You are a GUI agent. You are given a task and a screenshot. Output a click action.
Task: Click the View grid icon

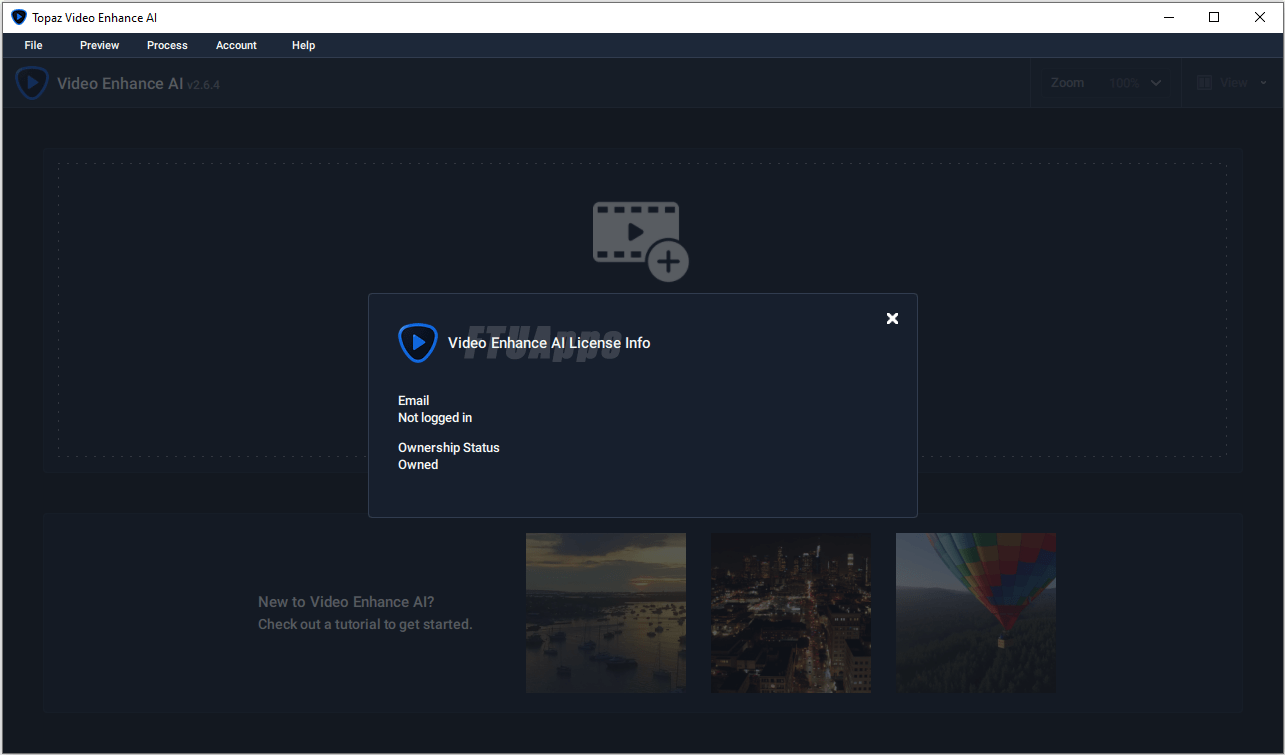(1204, 83)
